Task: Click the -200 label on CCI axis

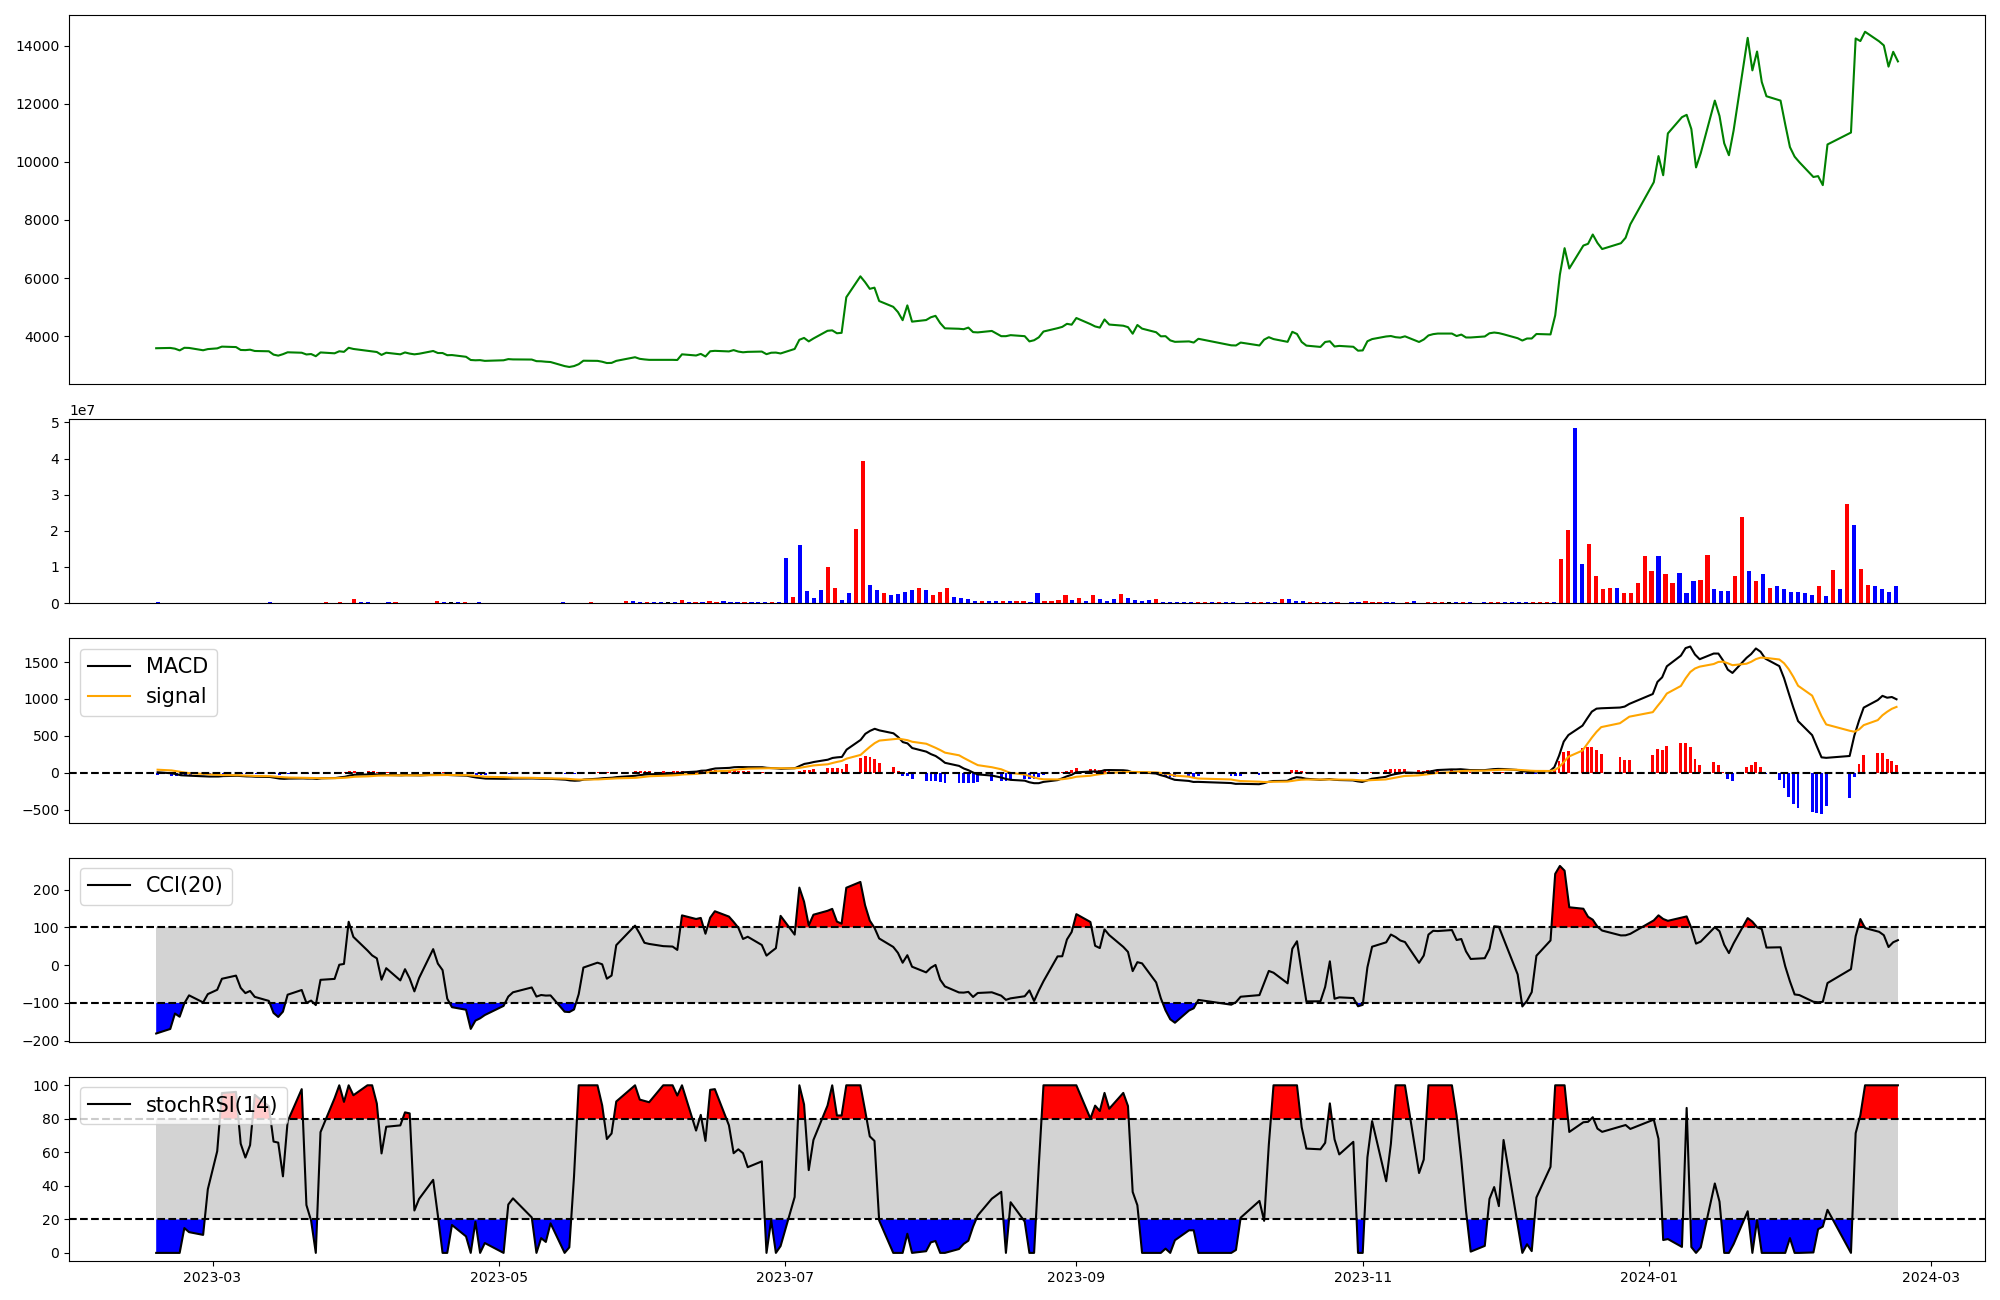Action: pyautogui.click(x=41, y=1041)
